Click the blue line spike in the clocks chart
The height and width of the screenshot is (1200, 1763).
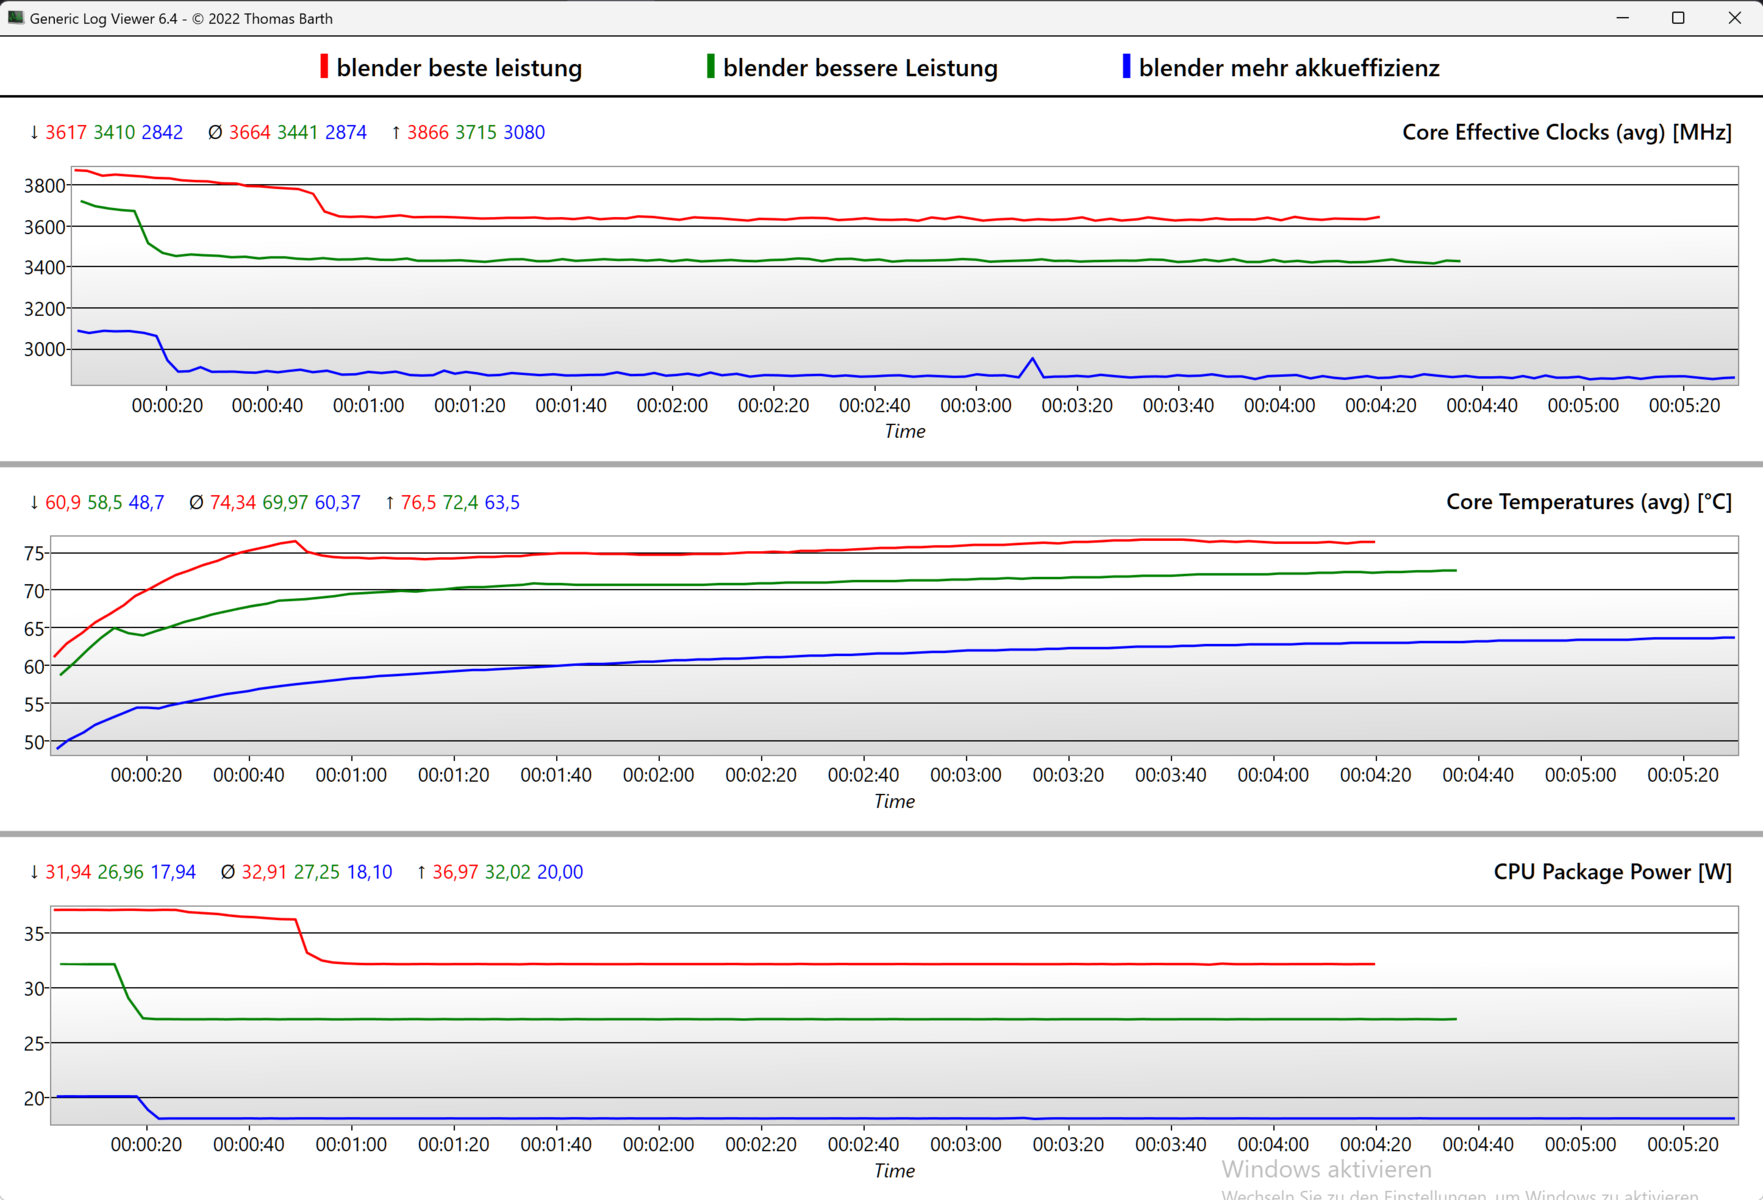[1033, 359]
